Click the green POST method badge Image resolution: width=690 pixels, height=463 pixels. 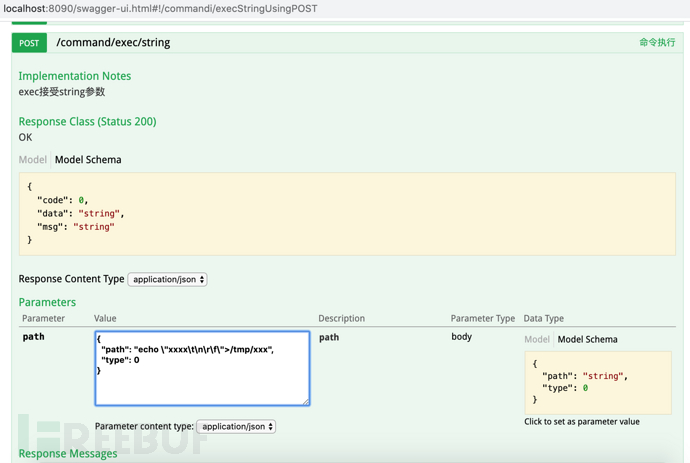[29, 43]
